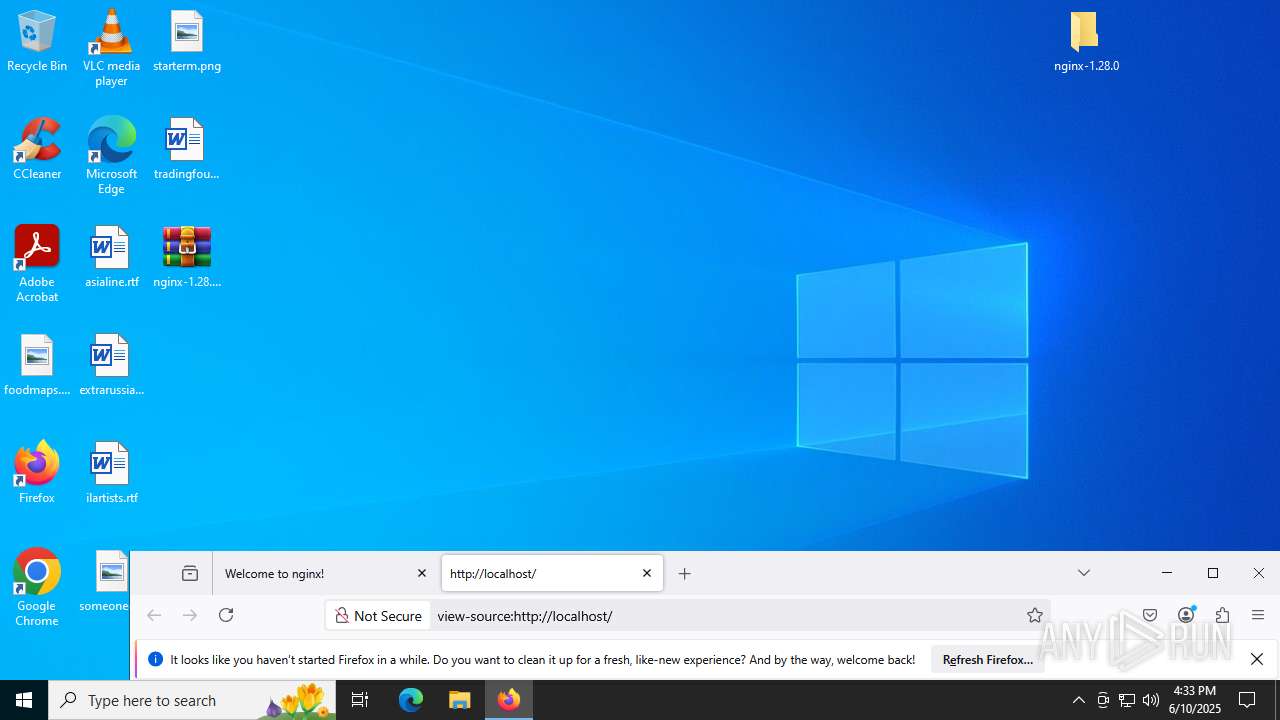1280x720 pixels.
Task: Launch VLC media player shortcut
Action: (111, 48)
